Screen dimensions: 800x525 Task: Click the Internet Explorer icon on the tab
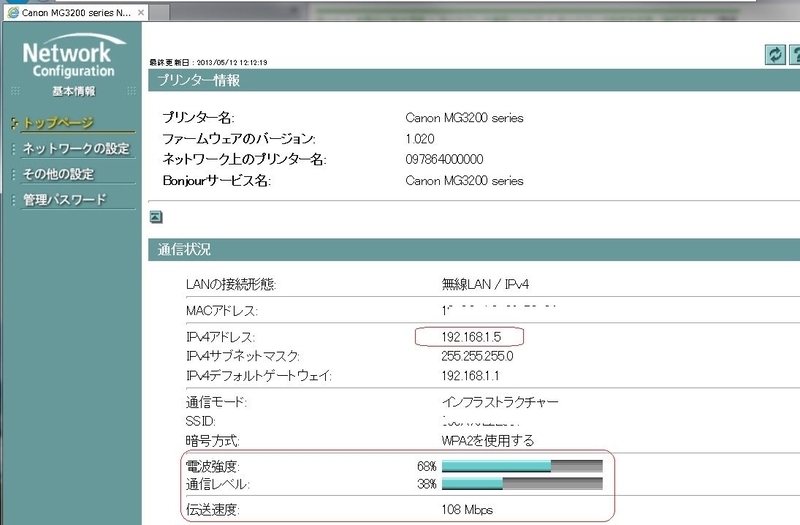[x=13, y=13]
